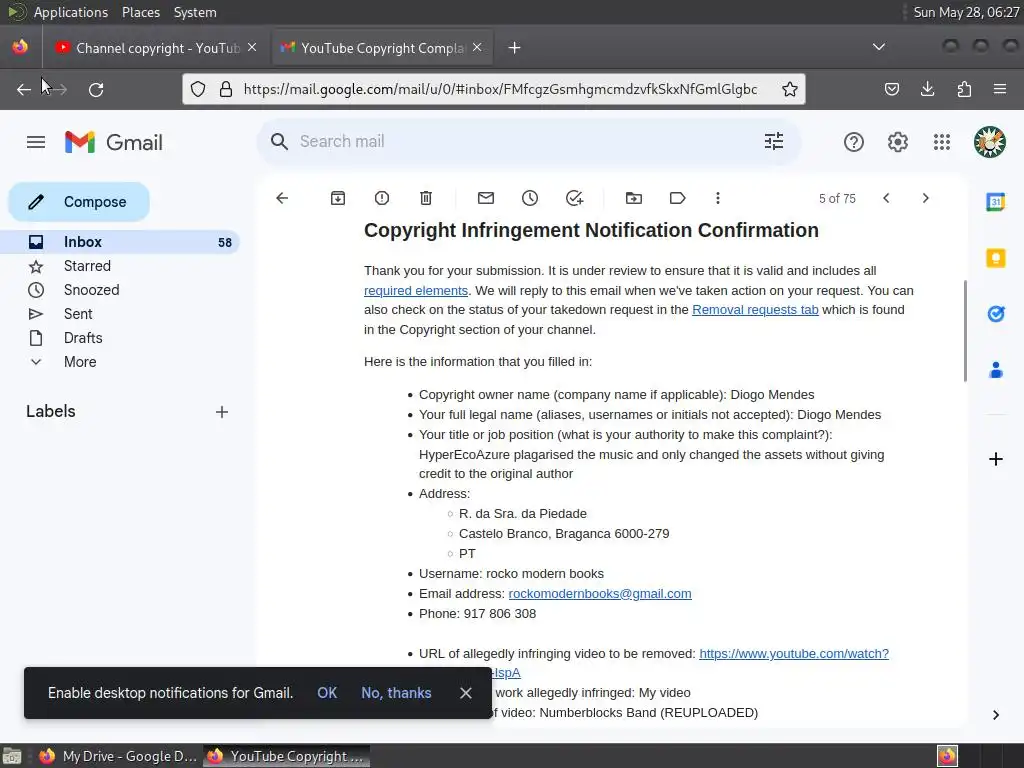Add email to Tasks
The height and width of the screenshot is (768, 1024).
574,198
